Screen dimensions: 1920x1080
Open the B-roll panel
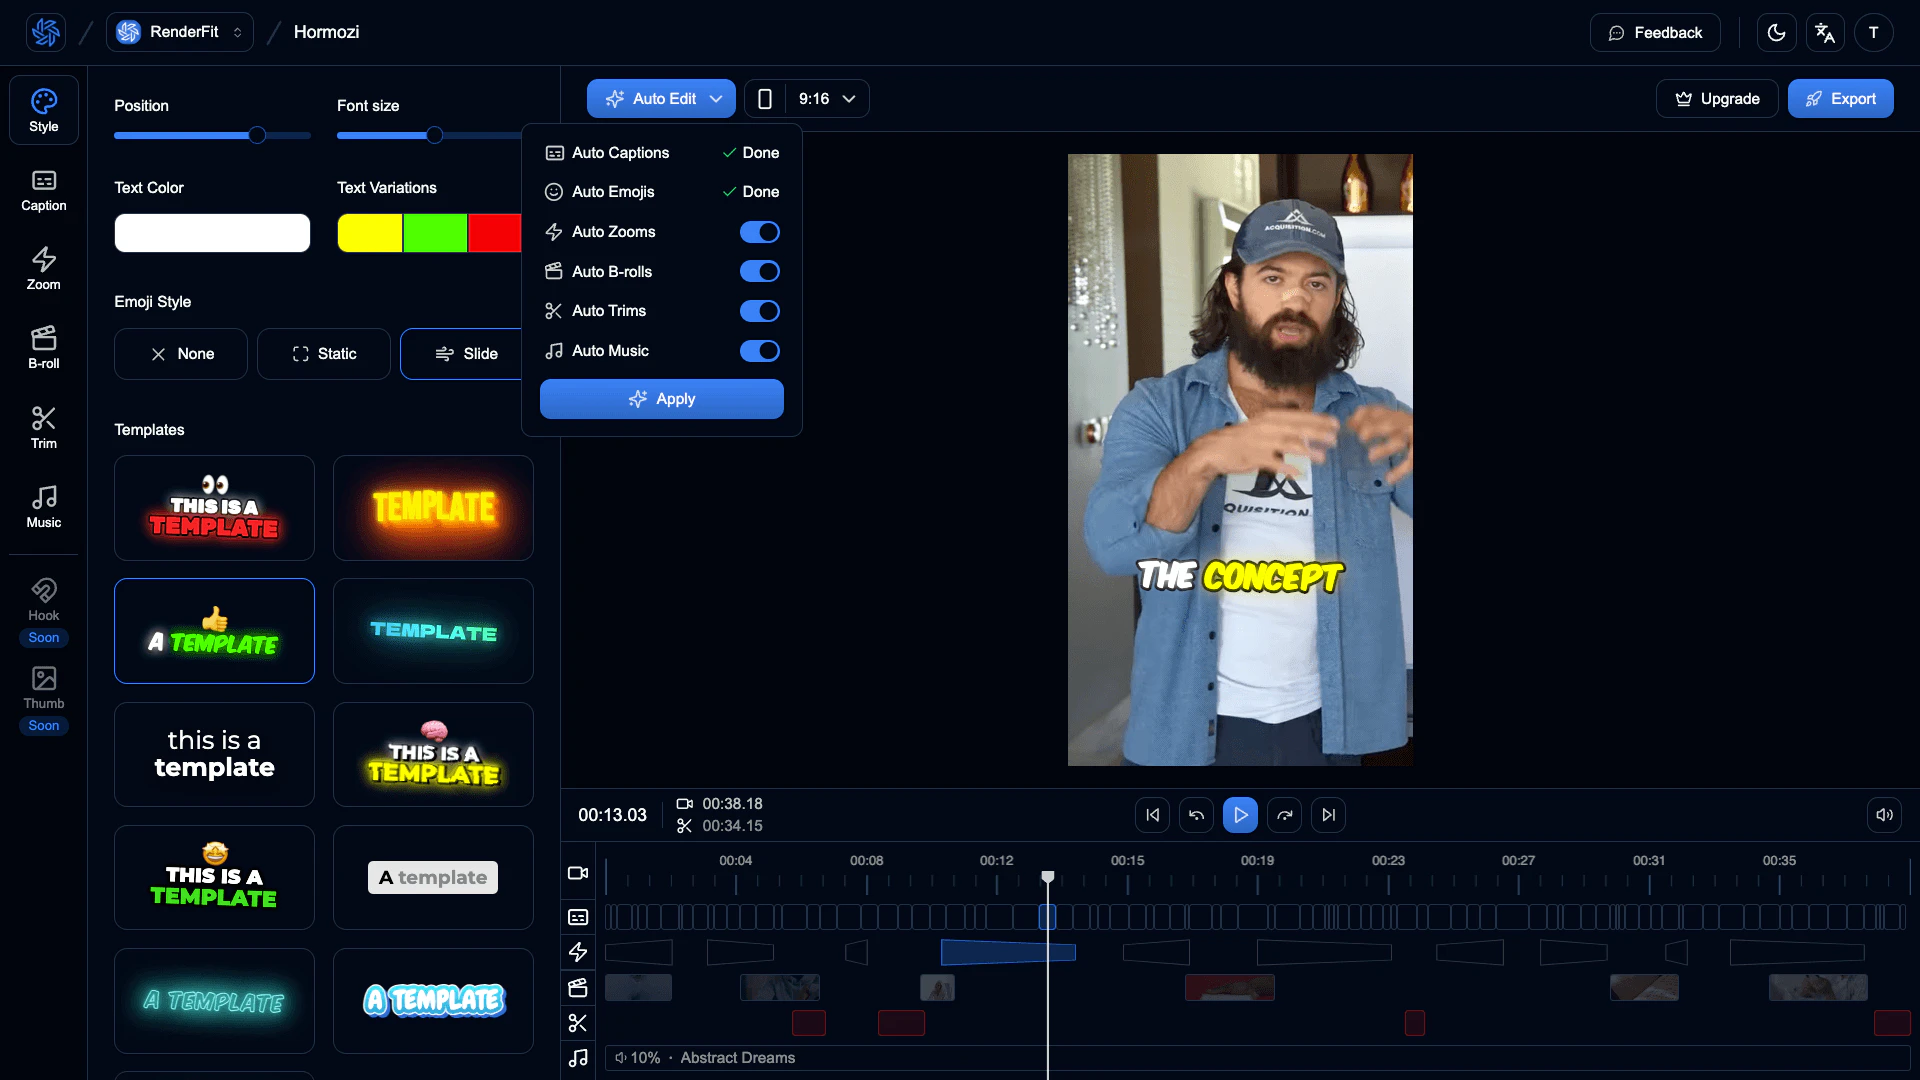(43, 347)
